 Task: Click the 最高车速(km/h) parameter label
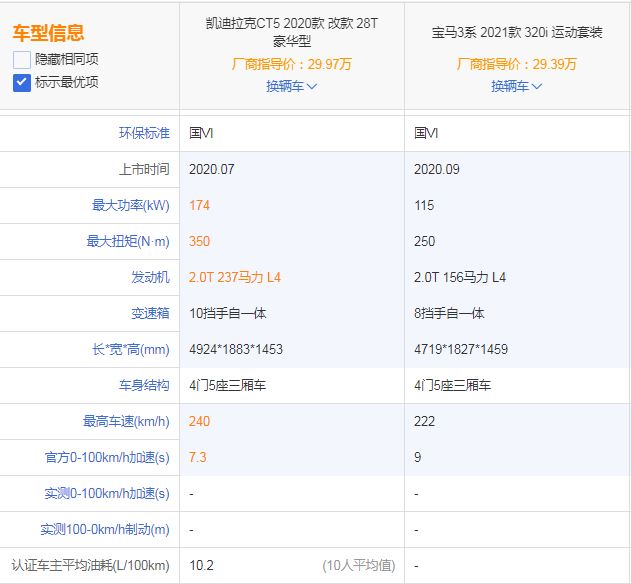[126, 421]
